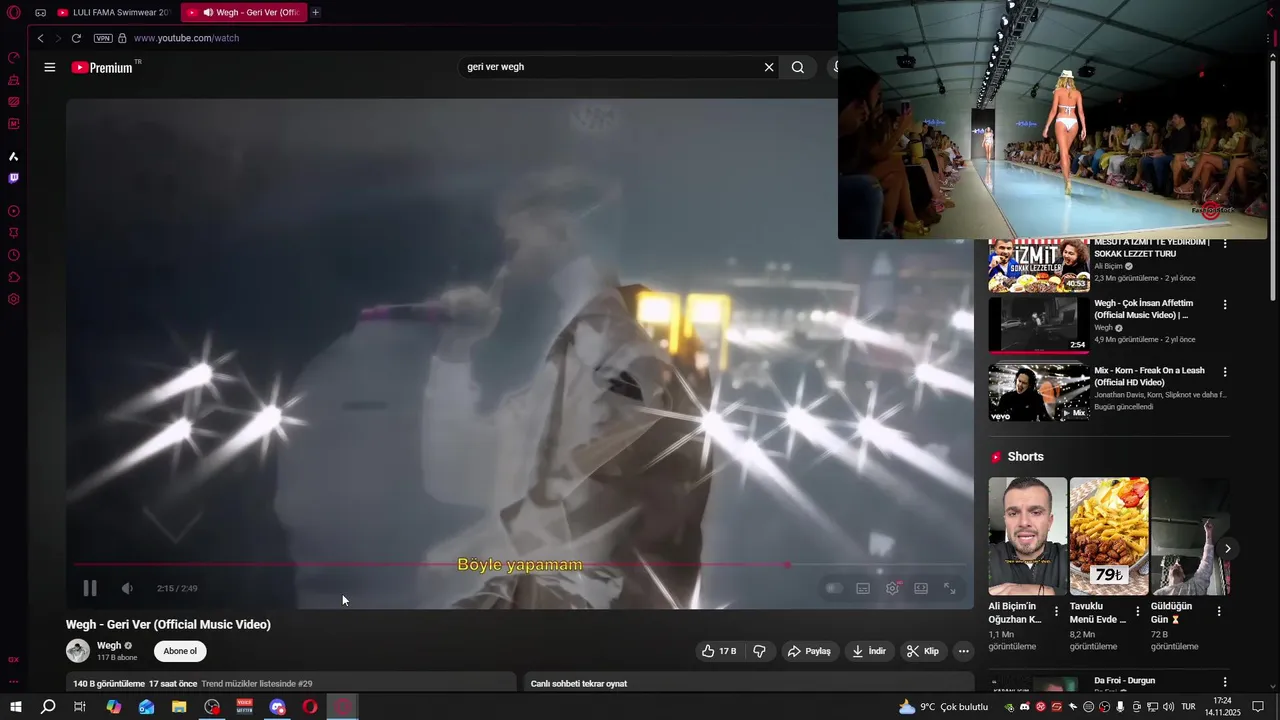Switch to theater mode player icon

pos(921,588)
